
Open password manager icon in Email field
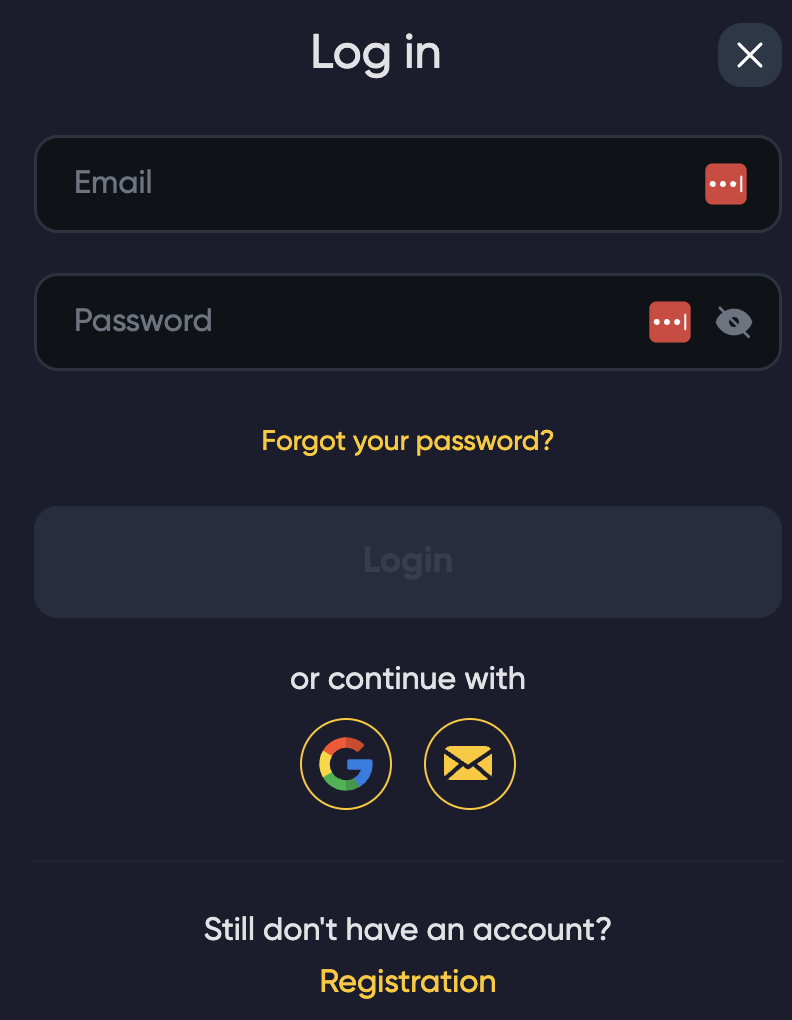pos(725,184)
